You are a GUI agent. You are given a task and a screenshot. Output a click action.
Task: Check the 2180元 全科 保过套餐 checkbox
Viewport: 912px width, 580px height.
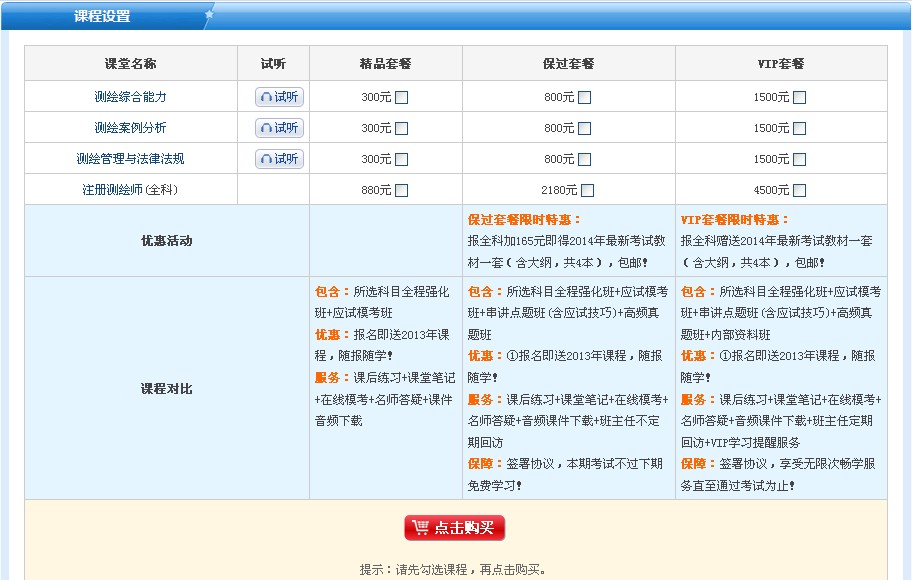click(588, 191)
